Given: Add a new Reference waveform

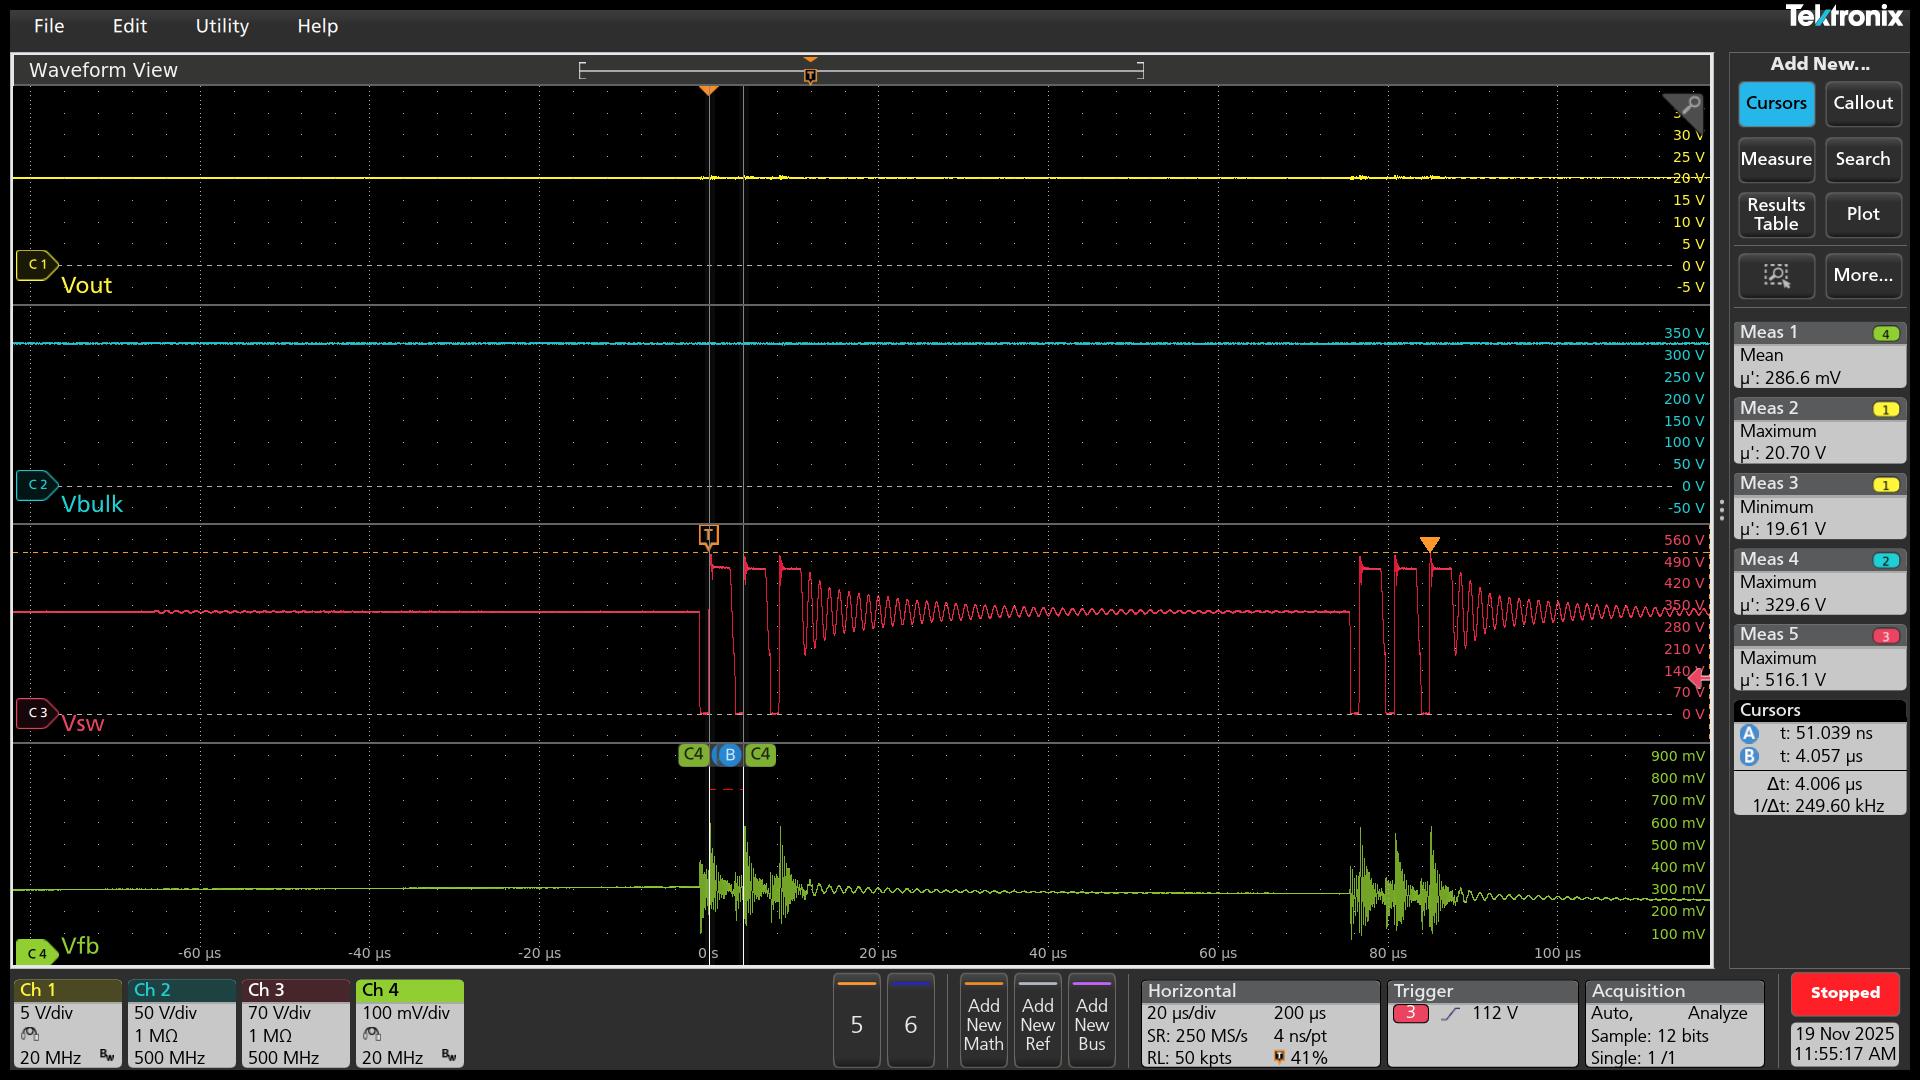Looking at the screenshot, I should tap(1037, 1021).
